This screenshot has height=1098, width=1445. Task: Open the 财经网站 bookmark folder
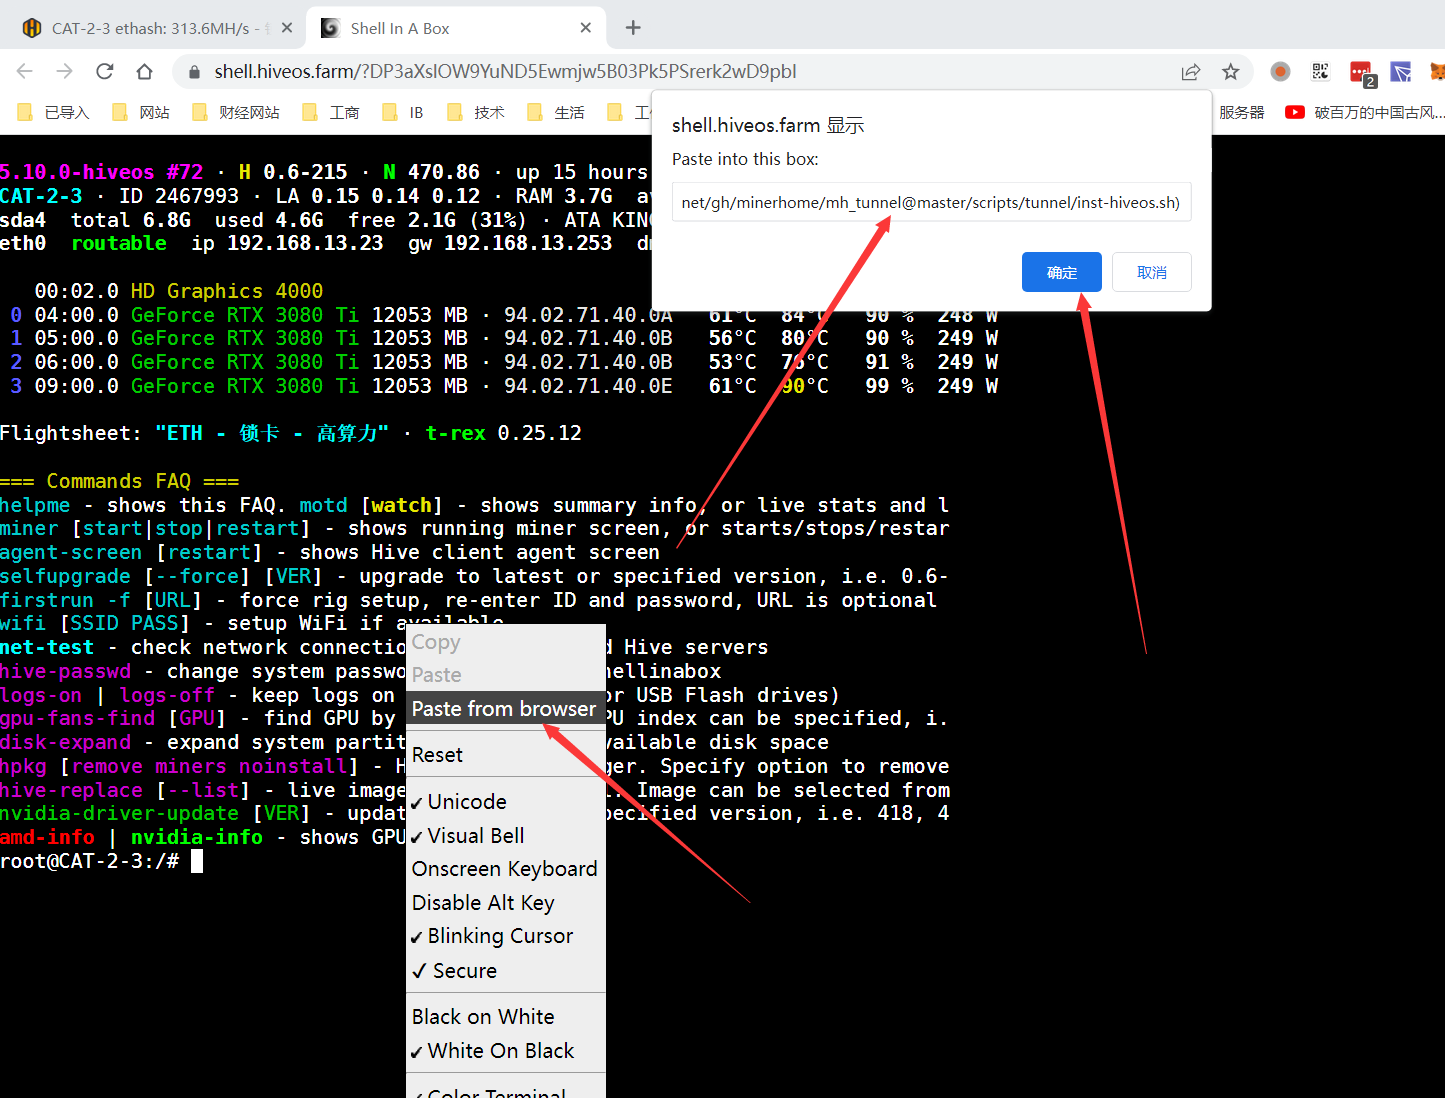pos(236,112)
